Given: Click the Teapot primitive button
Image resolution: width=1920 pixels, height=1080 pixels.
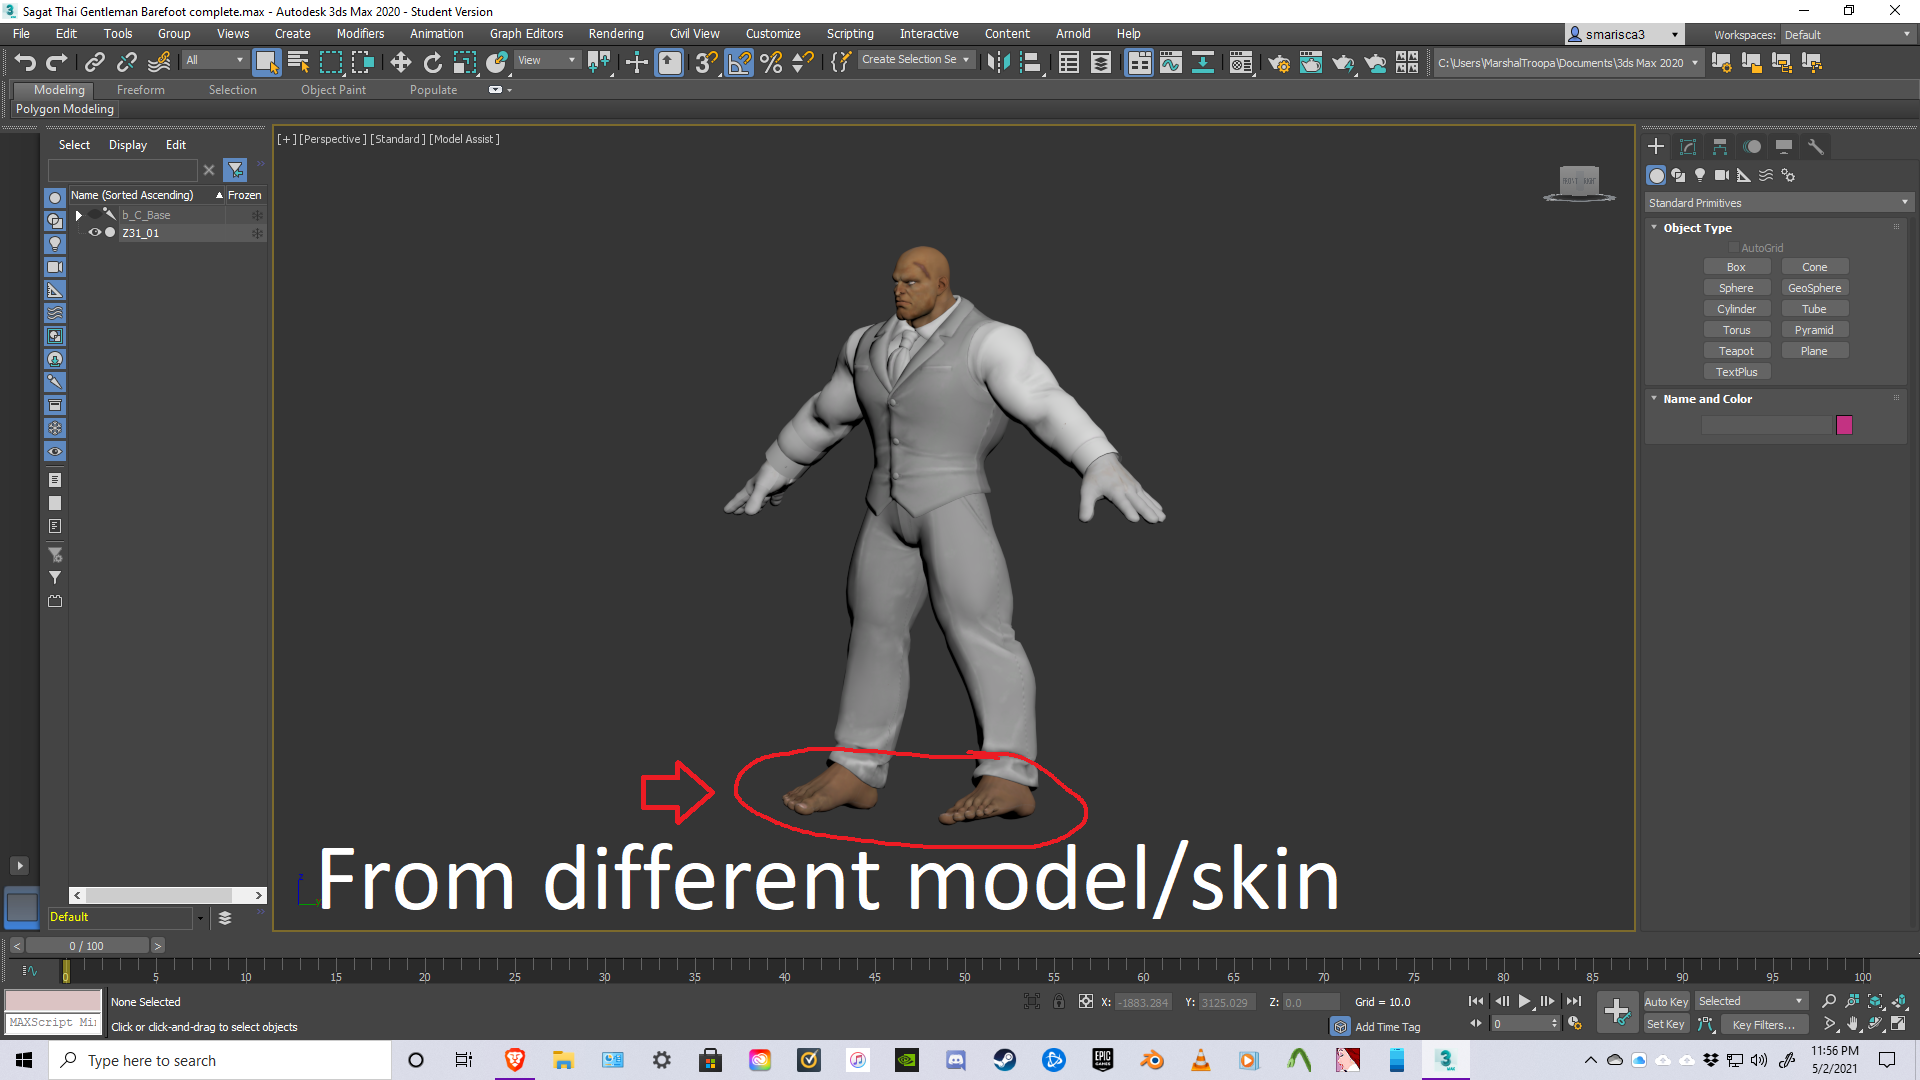Looking at the screenshot, I should (x=1737, y=351).
